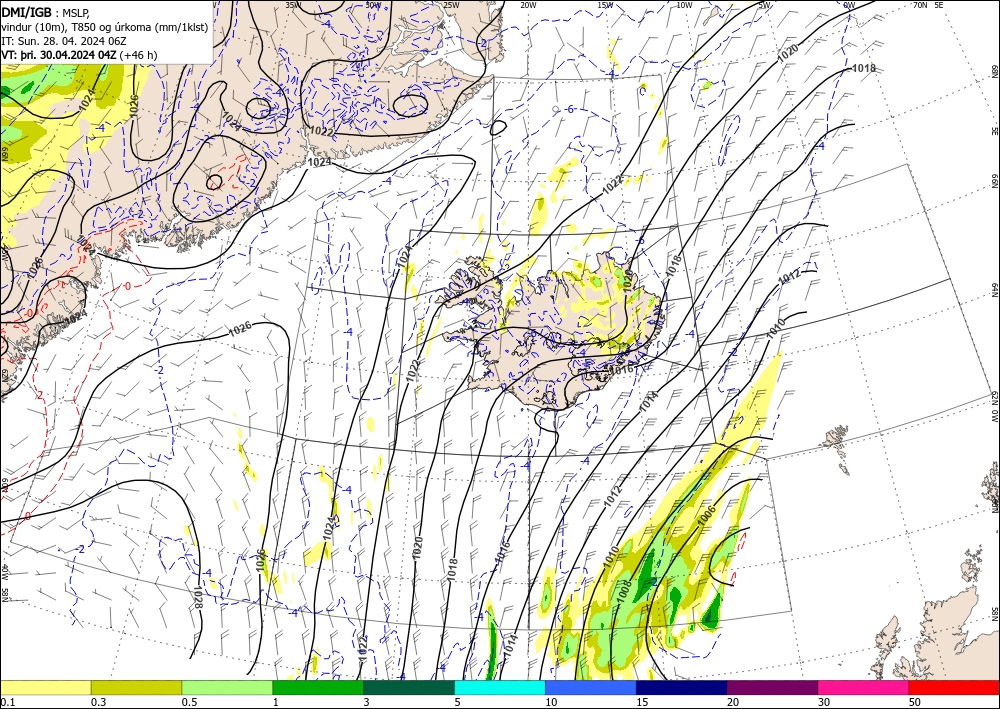Image resolution: width=1000 pixels, height=709 pixels.
Task: Choose the purple 20–30 legend swatch
Action: coord(772,688)
